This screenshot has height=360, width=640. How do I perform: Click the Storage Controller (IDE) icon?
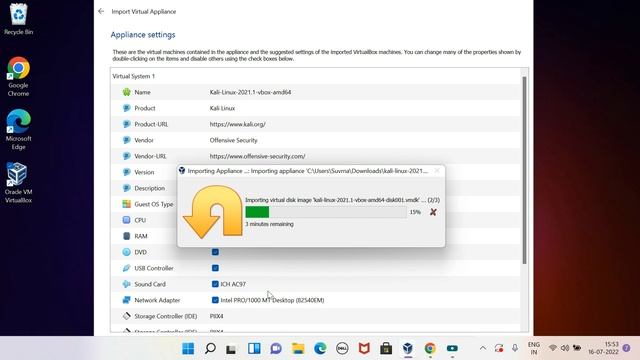coord(127,316)
